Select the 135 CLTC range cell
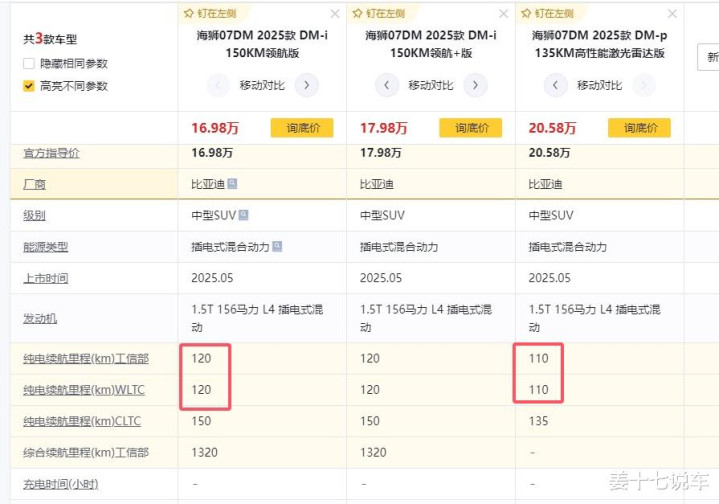 coord(538,421)
